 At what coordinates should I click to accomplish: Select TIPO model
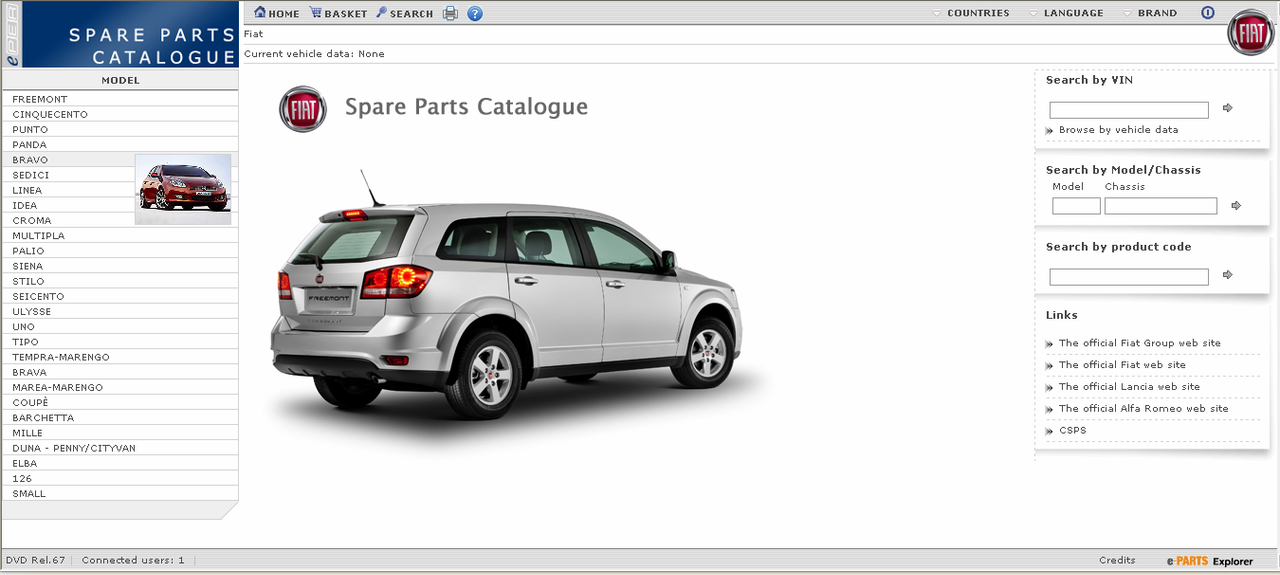[119, 342]
